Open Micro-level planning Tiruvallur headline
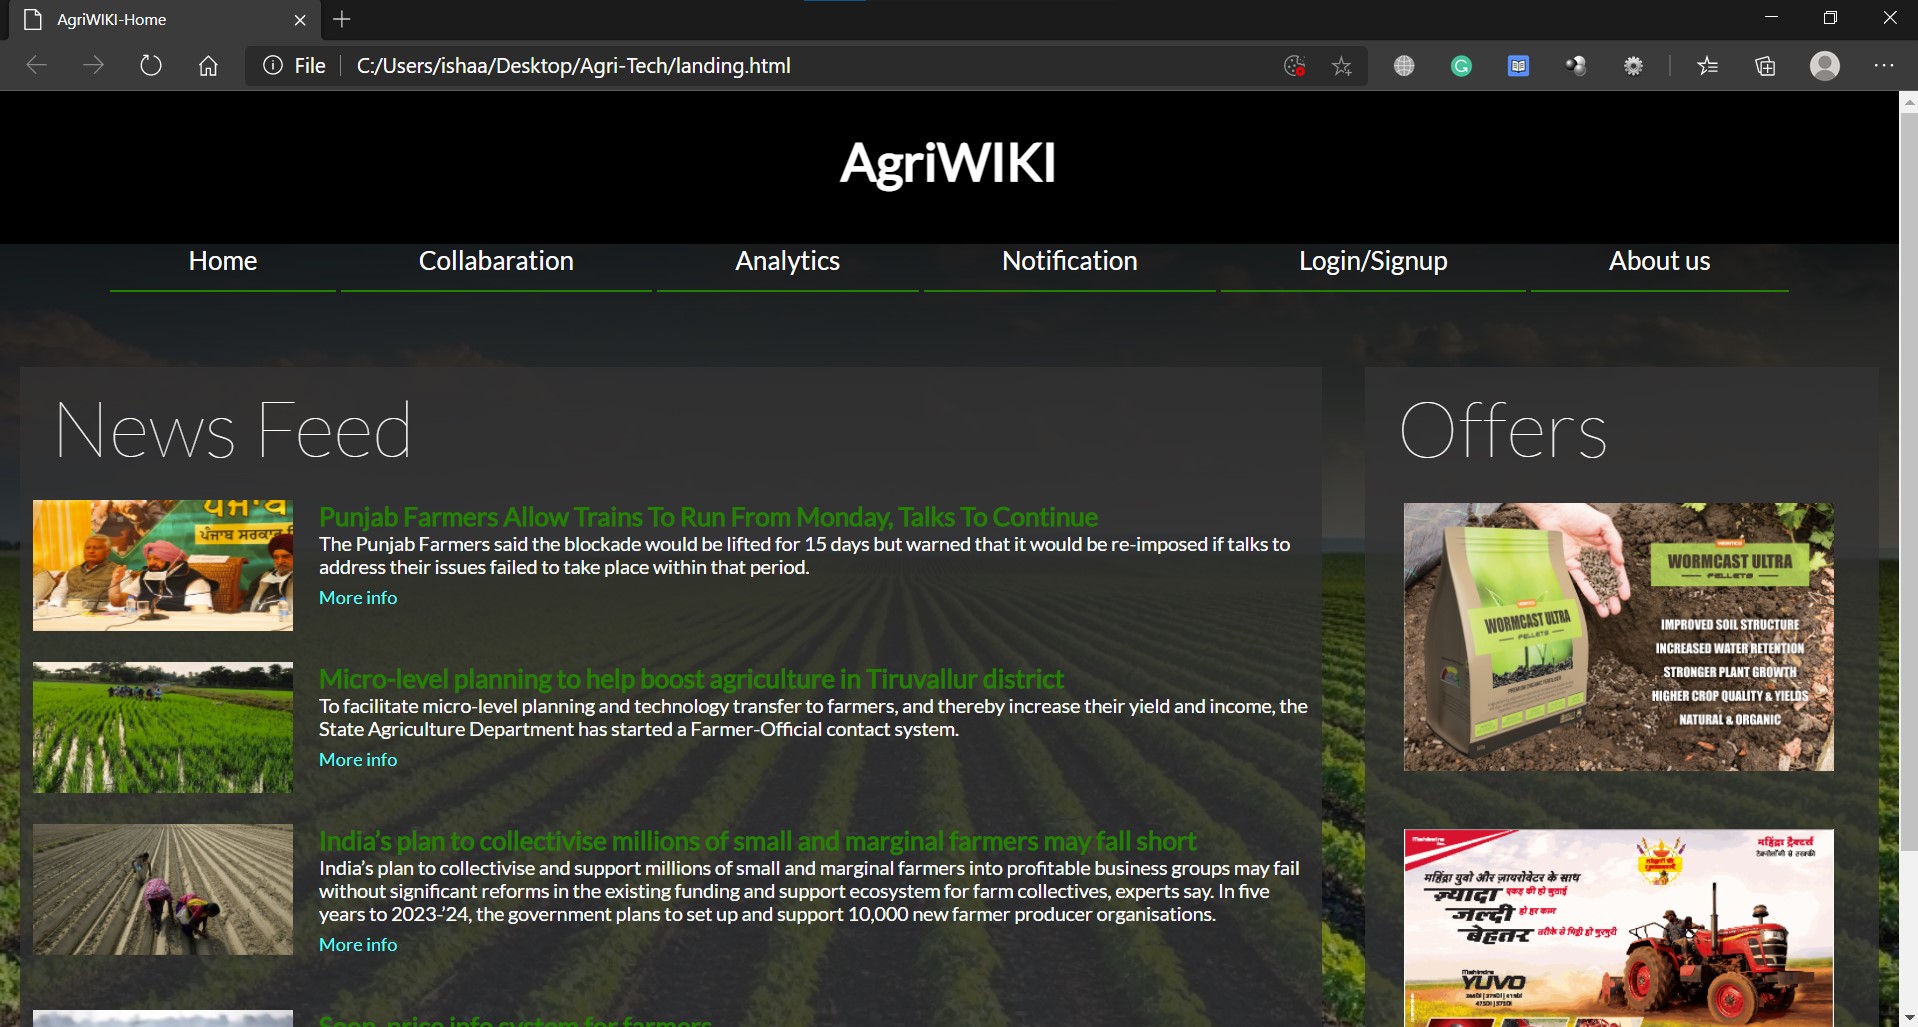1918x1027 pixels. (x=691, y=679)
